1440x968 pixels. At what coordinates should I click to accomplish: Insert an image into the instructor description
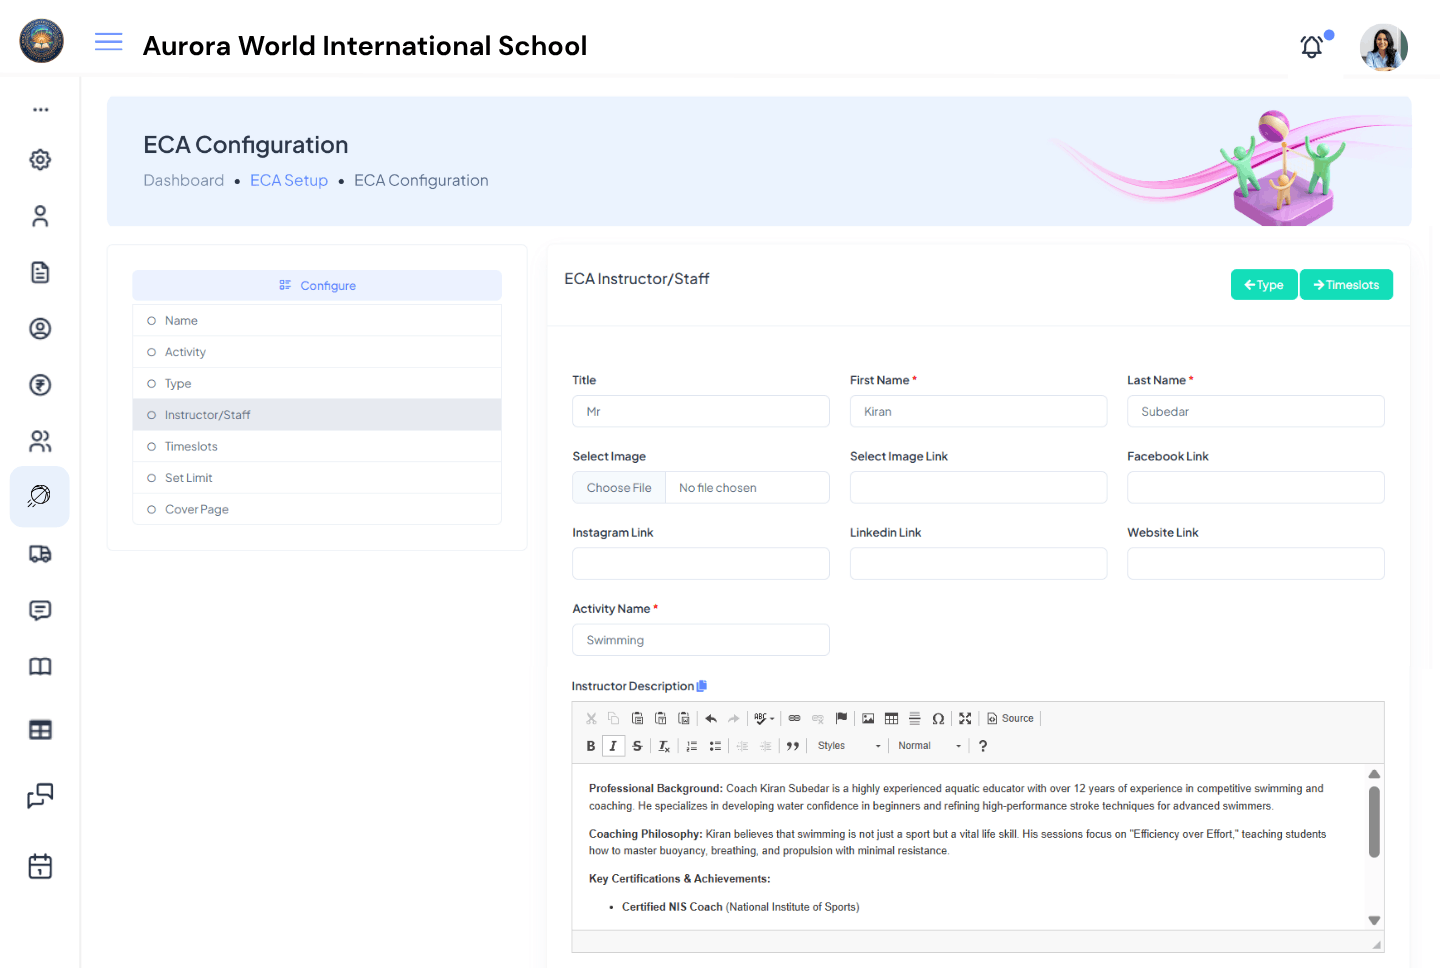coord(866,718)
